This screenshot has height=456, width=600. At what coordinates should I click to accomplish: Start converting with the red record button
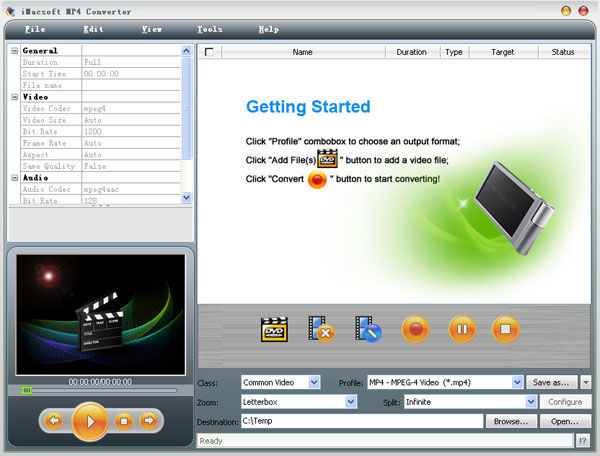(x=415, y=329)
